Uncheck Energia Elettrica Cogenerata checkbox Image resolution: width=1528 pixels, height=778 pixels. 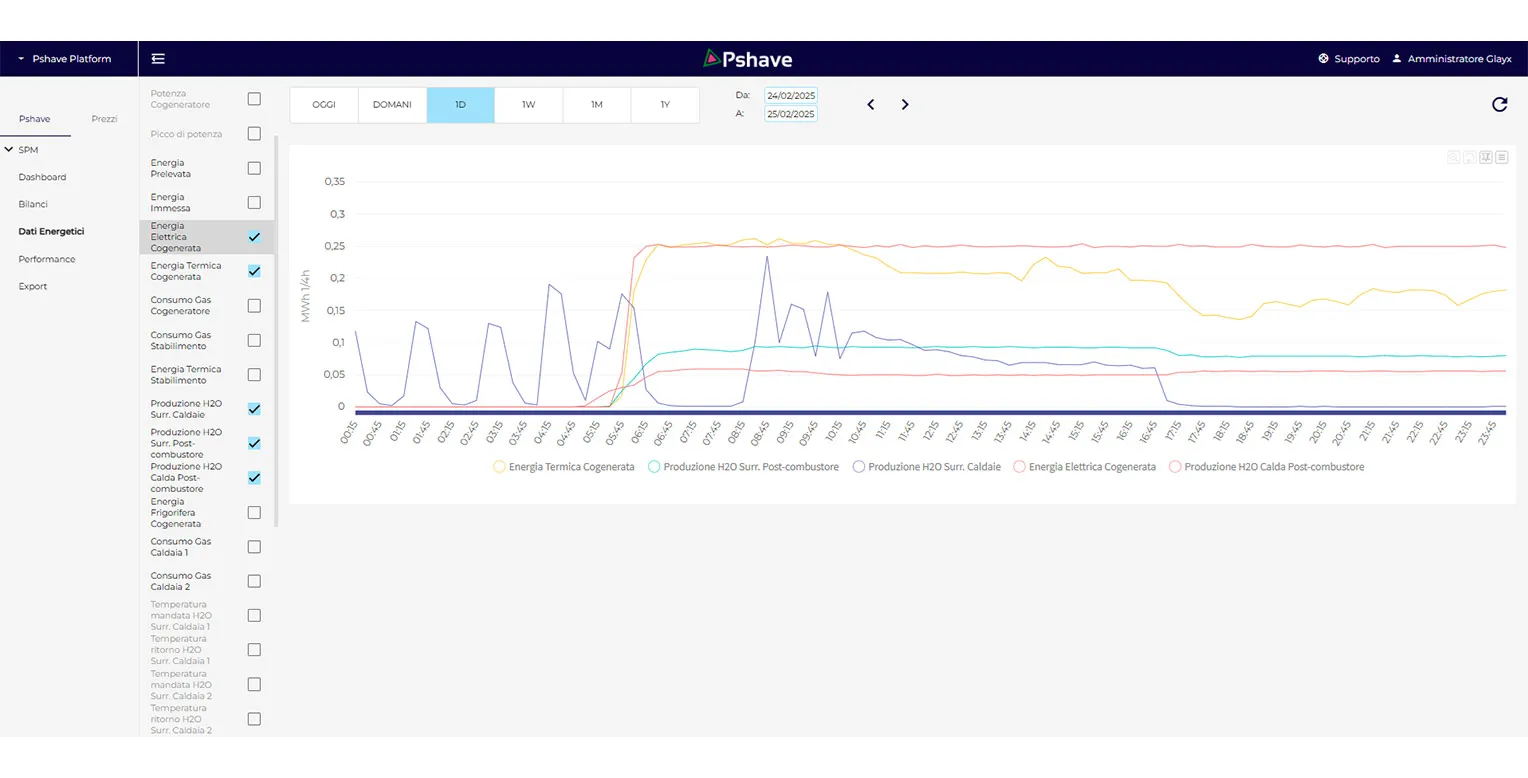254,237
